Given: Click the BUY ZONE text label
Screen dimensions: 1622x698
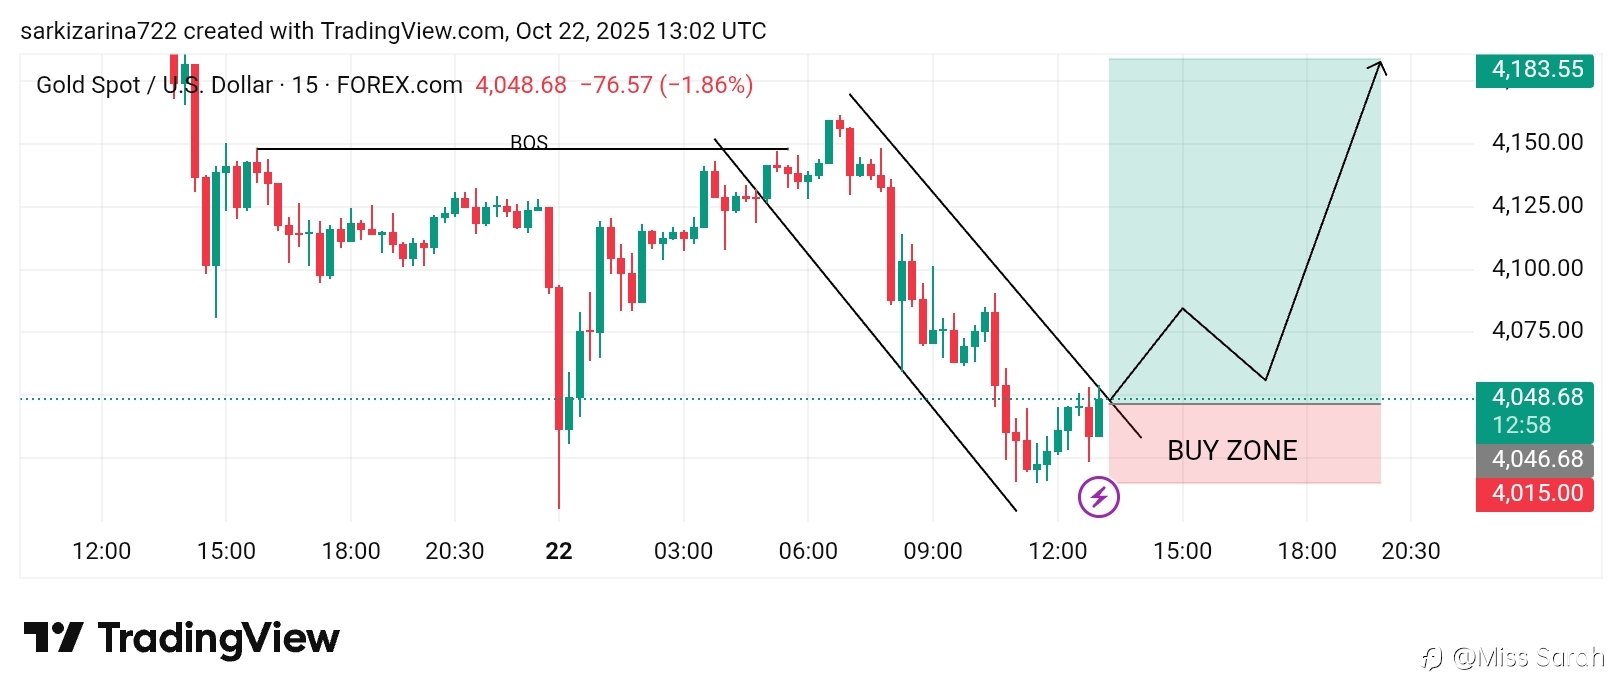Looking at the screenshot, I should (1232, 451).
